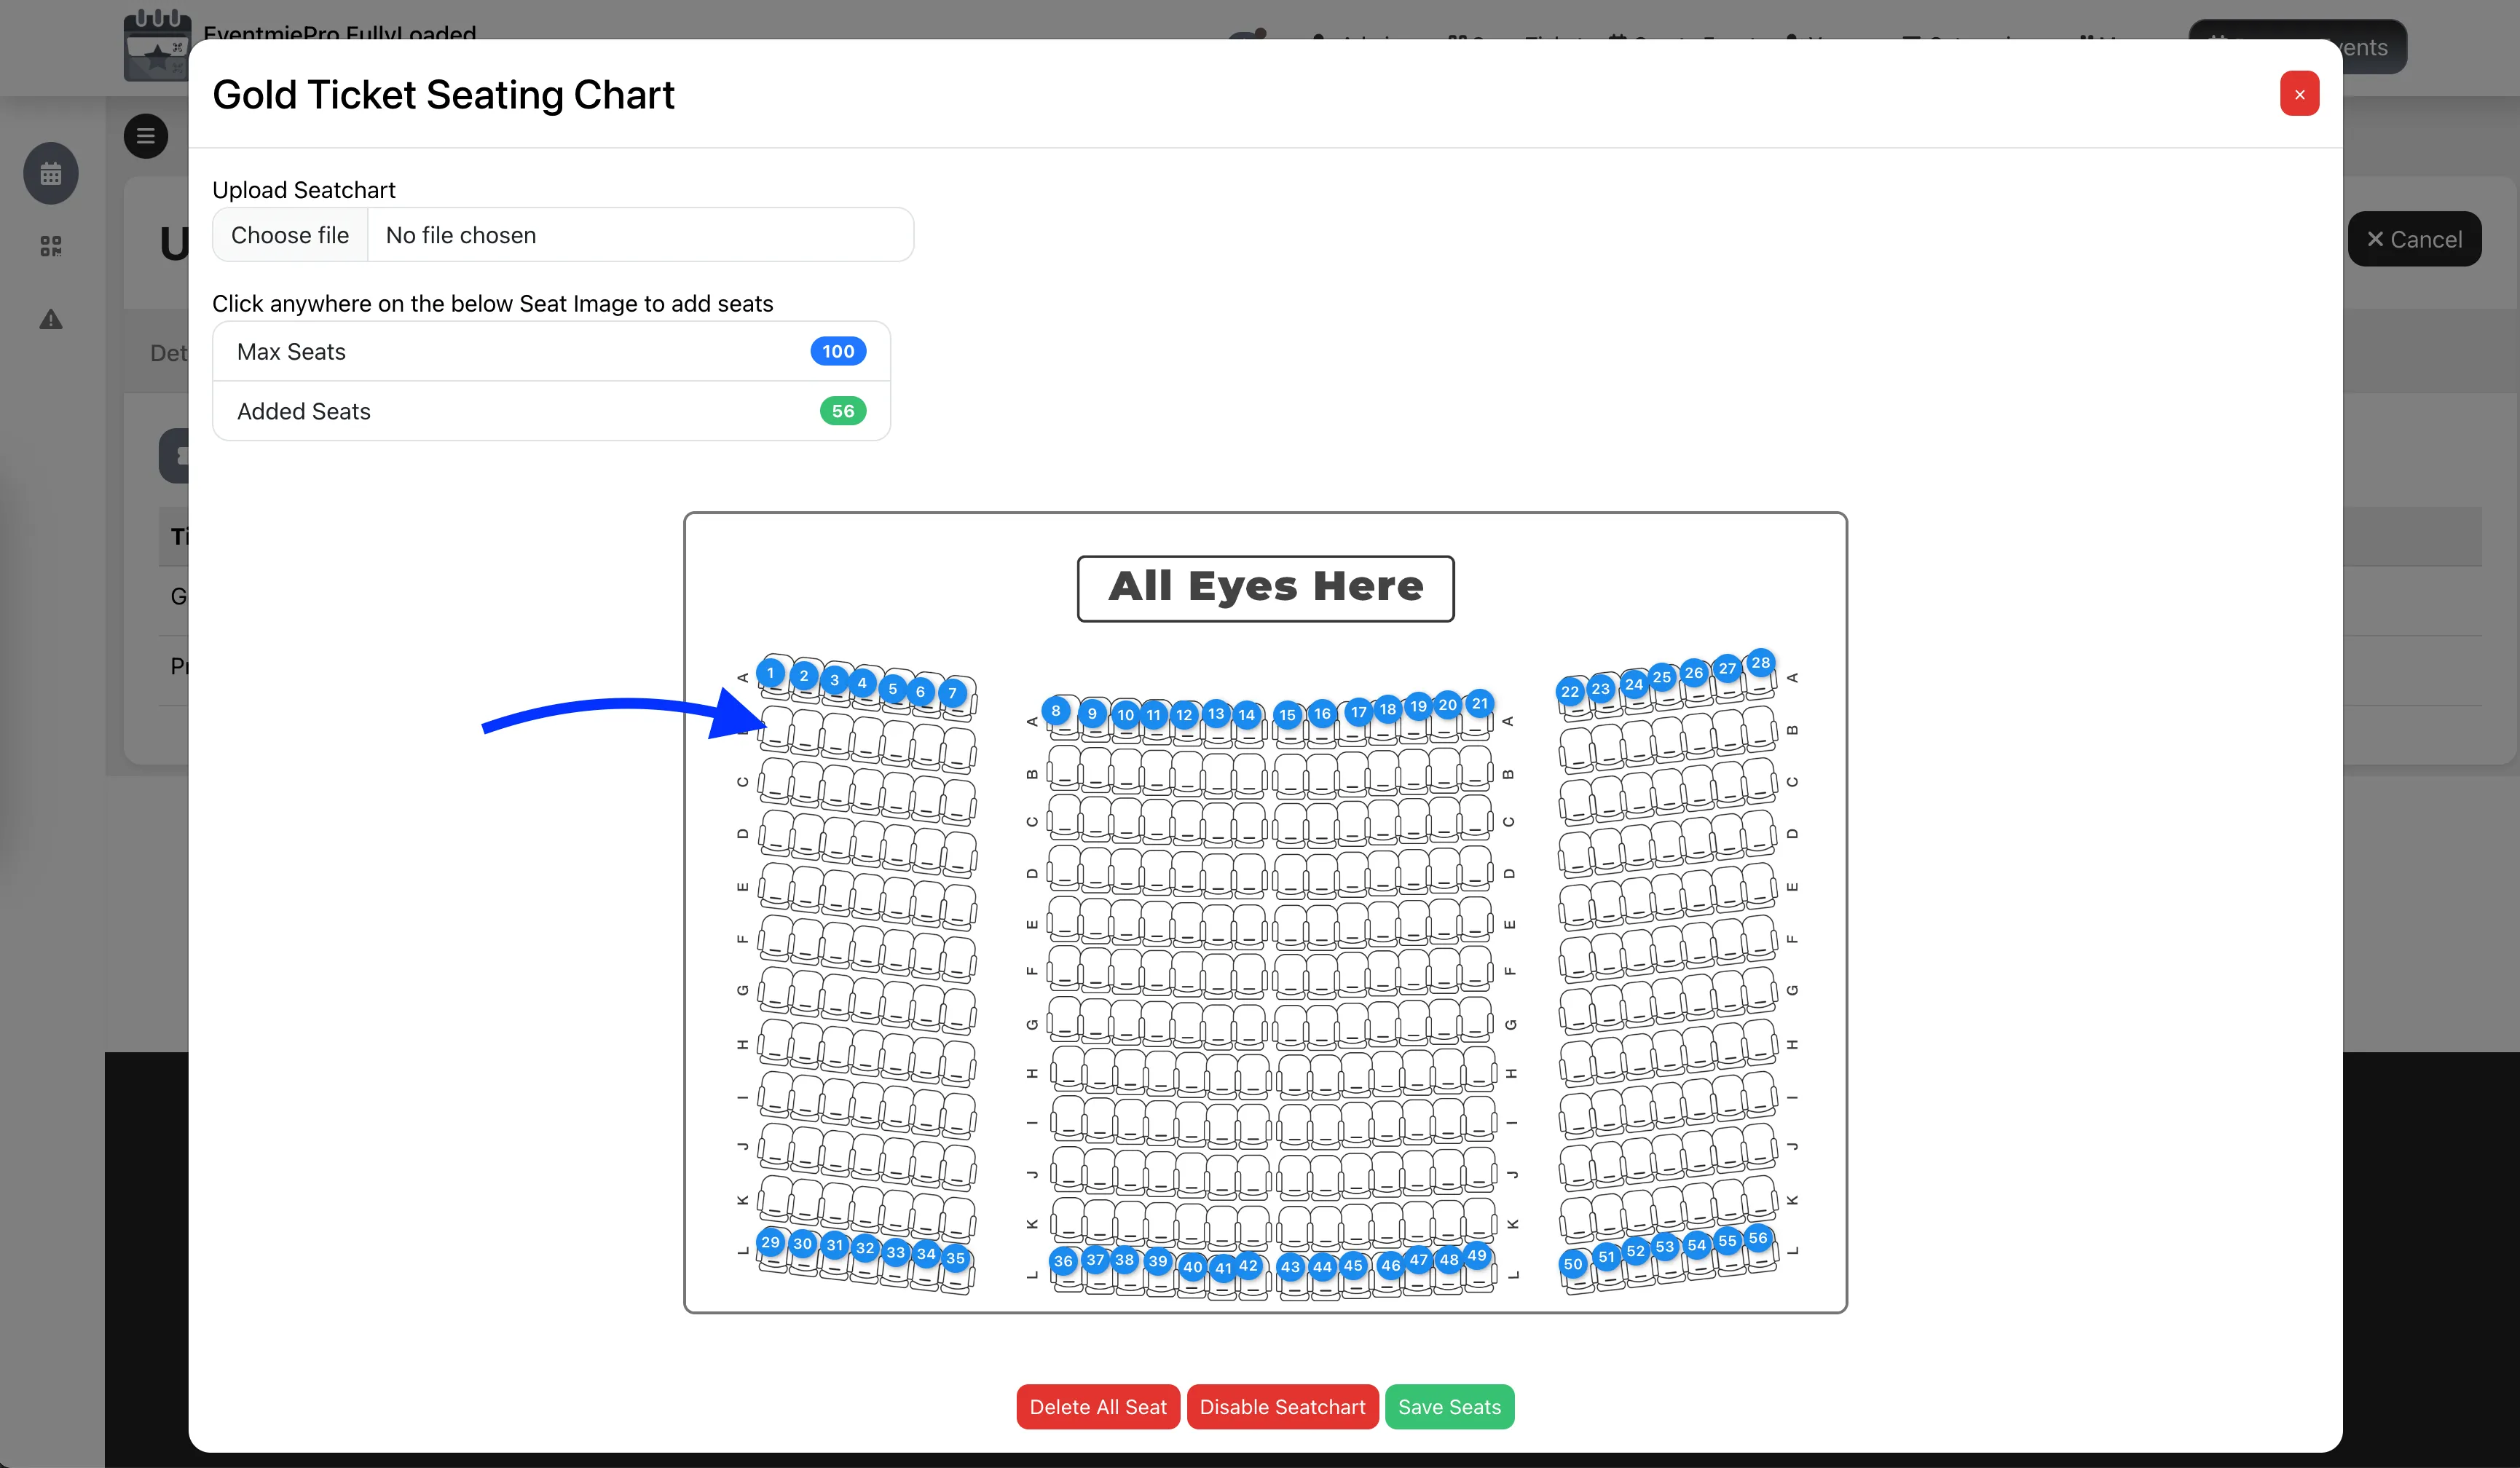Toggle seat number 1 marker
The image size is (2520, 1468).
click(x=771, y=673)
